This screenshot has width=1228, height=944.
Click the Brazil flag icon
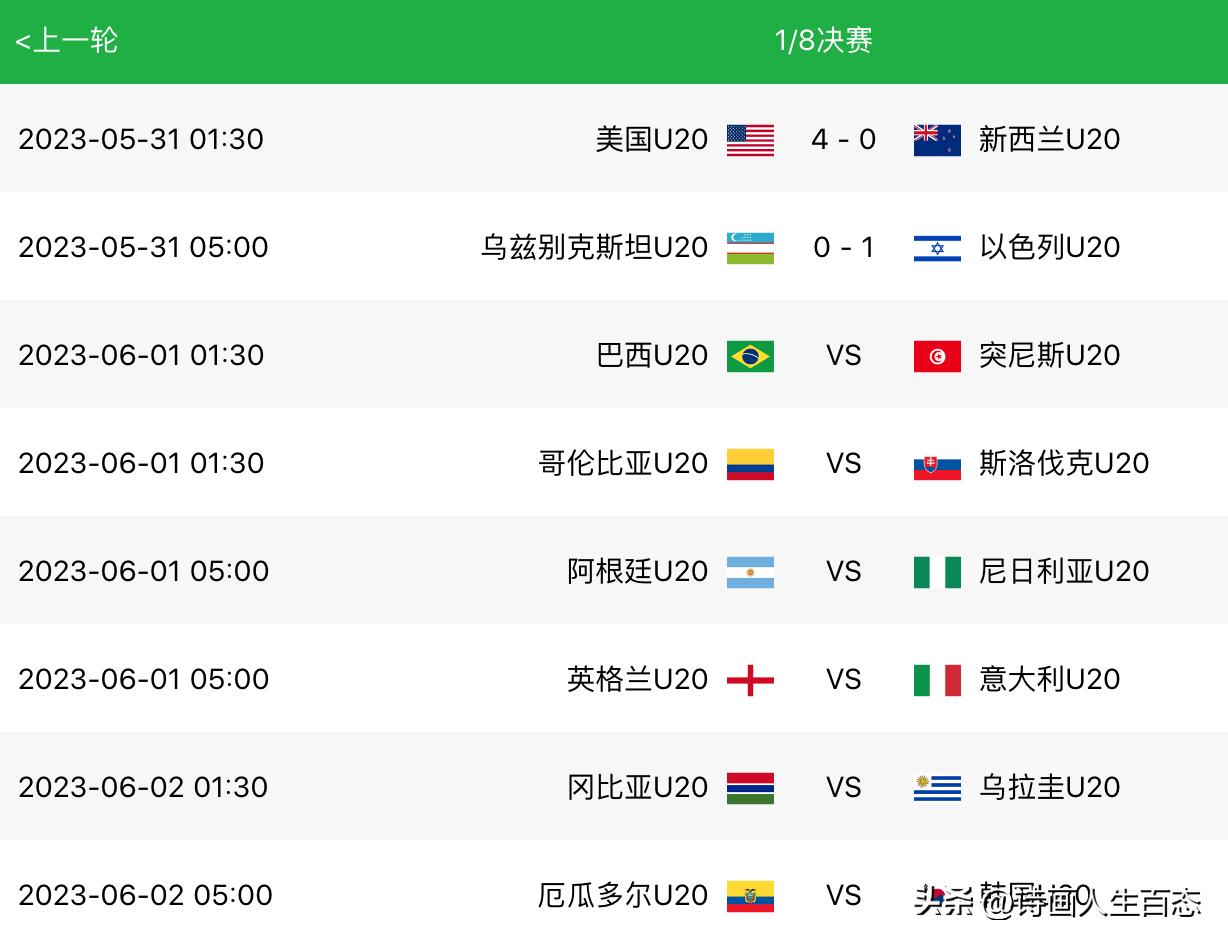(x=750, y=356)
